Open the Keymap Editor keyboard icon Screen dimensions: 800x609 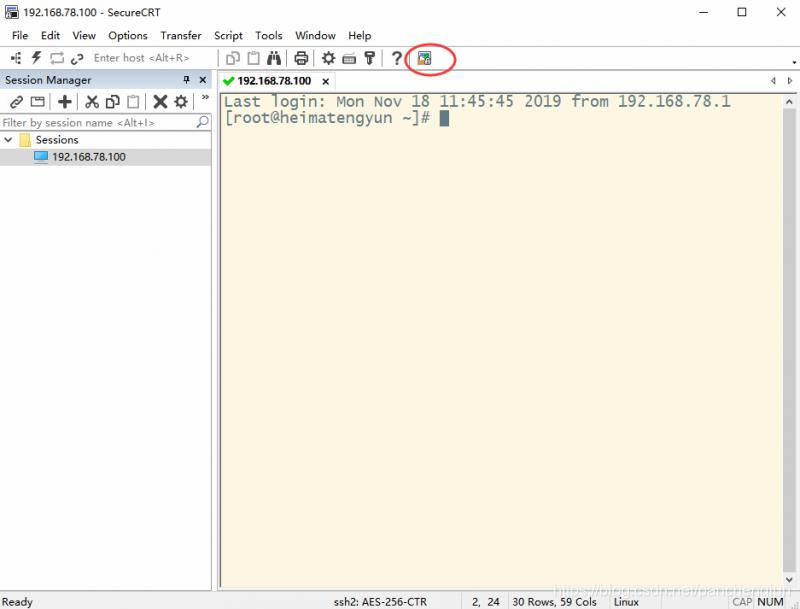click(349, 59)
